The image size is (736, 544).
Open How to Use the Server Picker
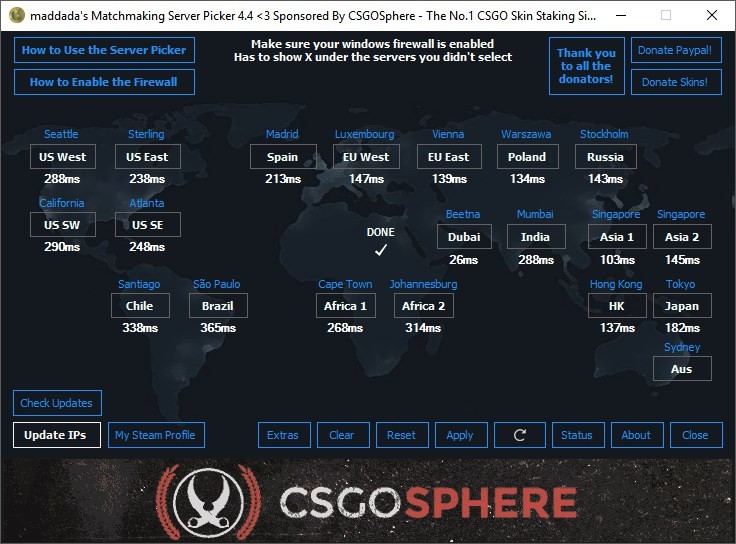pos(104,50)
